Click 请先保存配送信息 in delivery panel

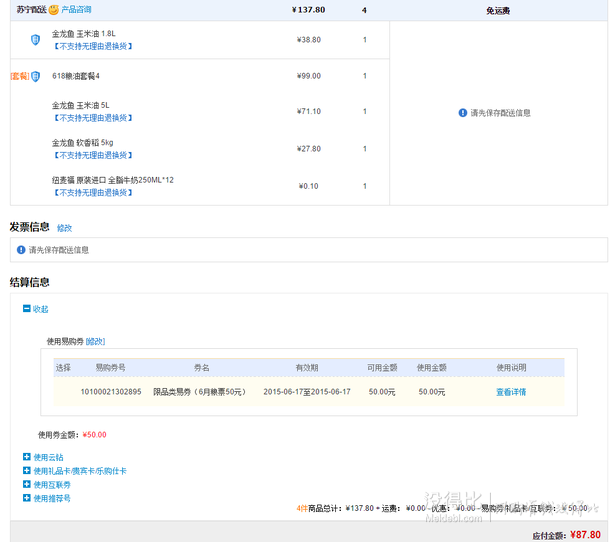click(501, 113)
